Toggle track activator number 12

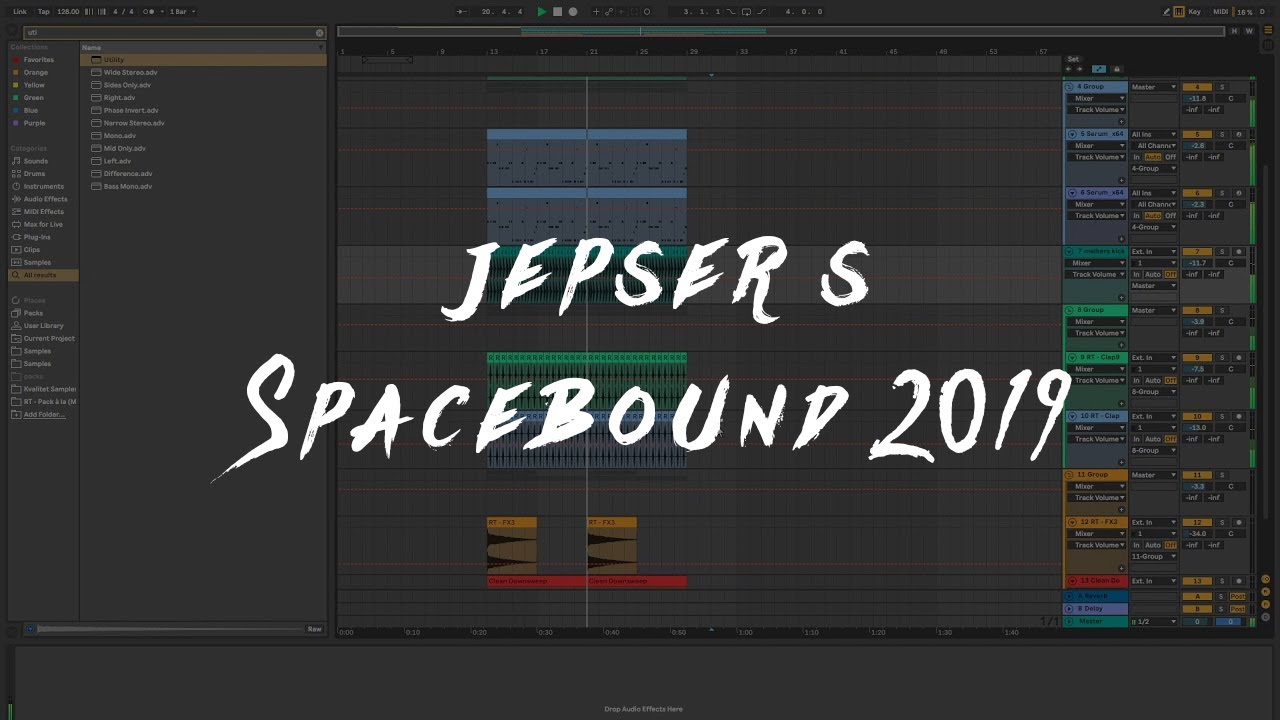1197,522
